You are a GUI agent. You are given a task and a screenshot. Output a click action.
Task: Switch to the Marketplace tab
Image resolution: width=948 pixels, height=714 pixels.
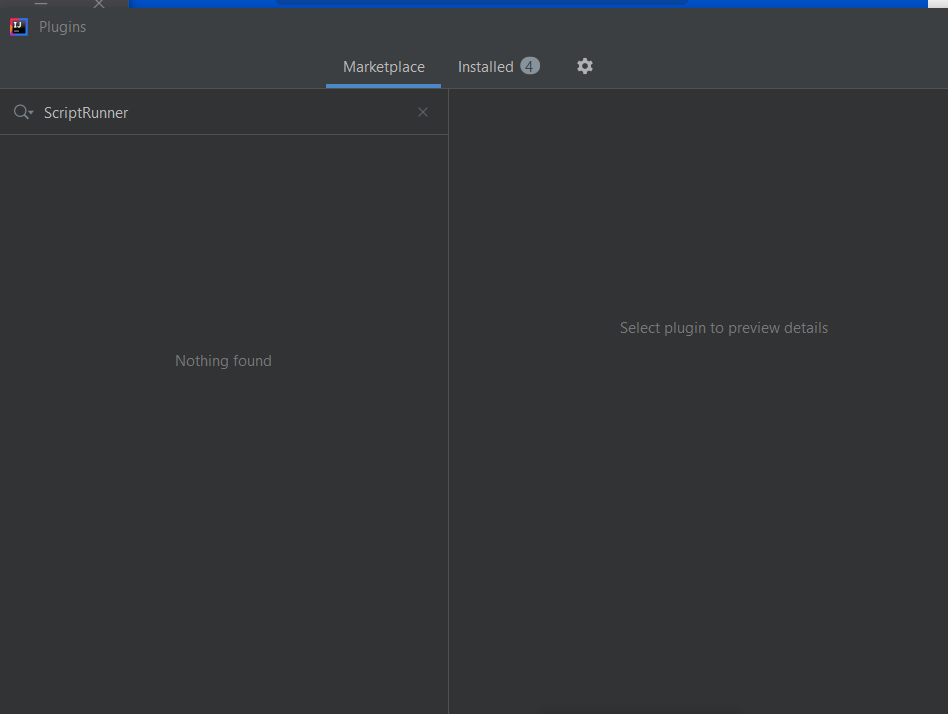coord(383,67)
